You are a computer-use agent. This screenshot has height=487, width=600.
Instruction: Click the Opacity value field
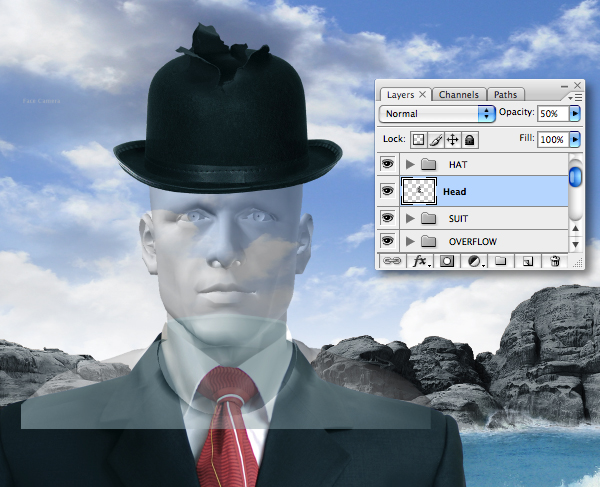pos(553,114)
